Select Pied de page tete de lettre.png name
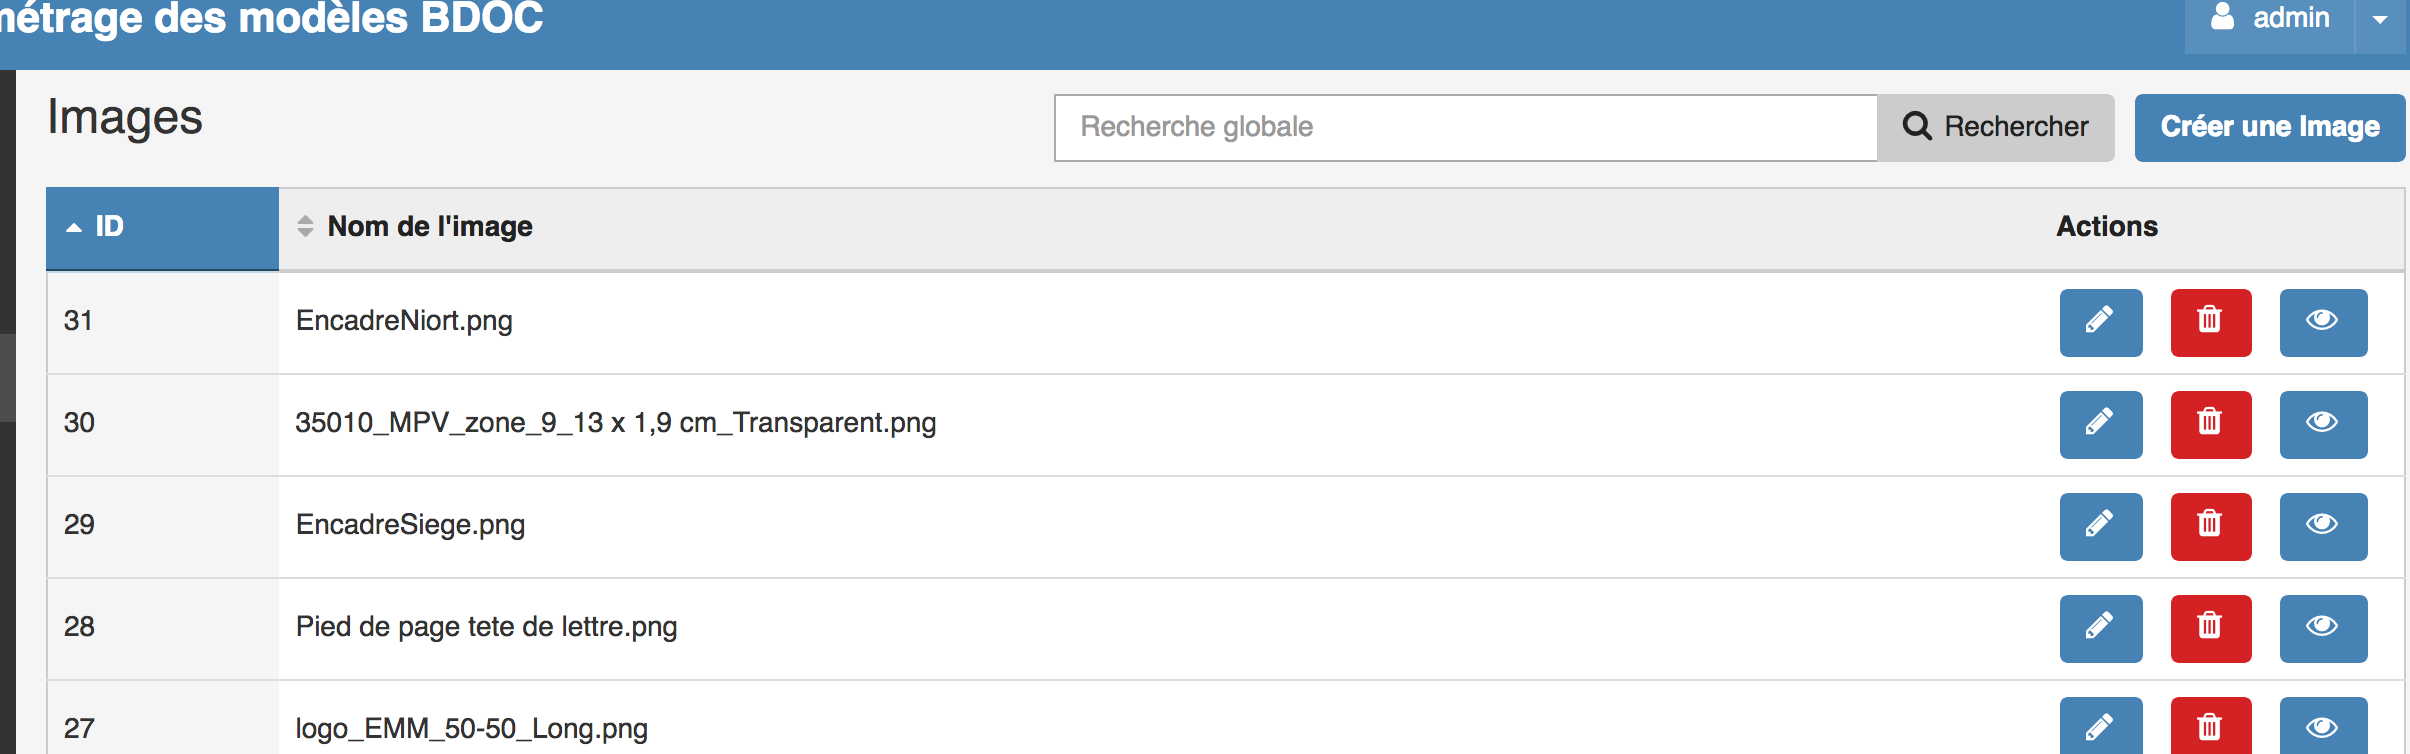Image resolution: width=2410 pixels, height=754 pixels. (x=486, y=627)
